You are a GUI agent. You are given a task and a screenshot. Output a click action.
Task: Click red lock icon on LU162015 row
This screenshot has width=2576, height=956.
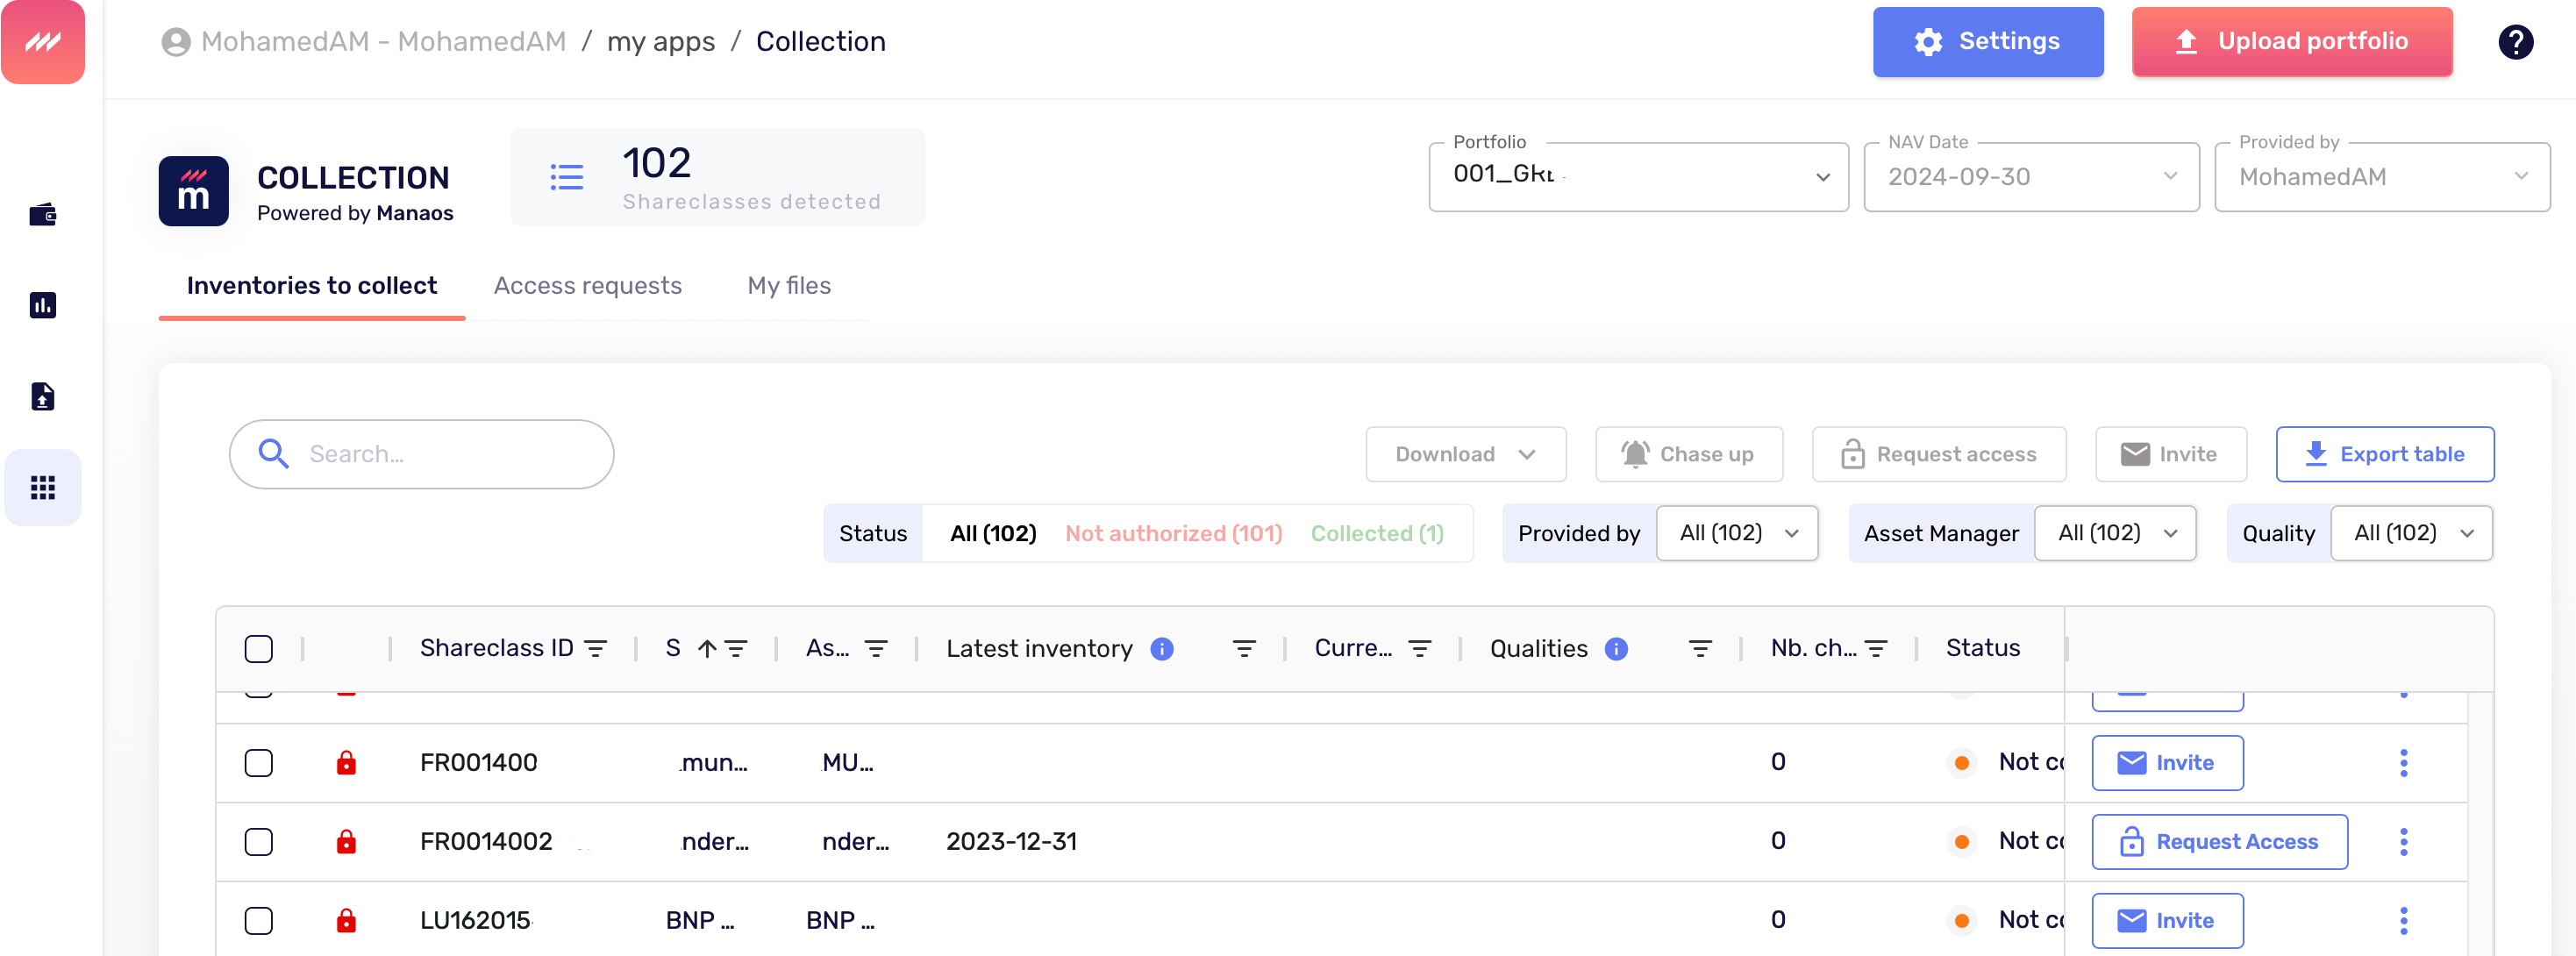346,921
